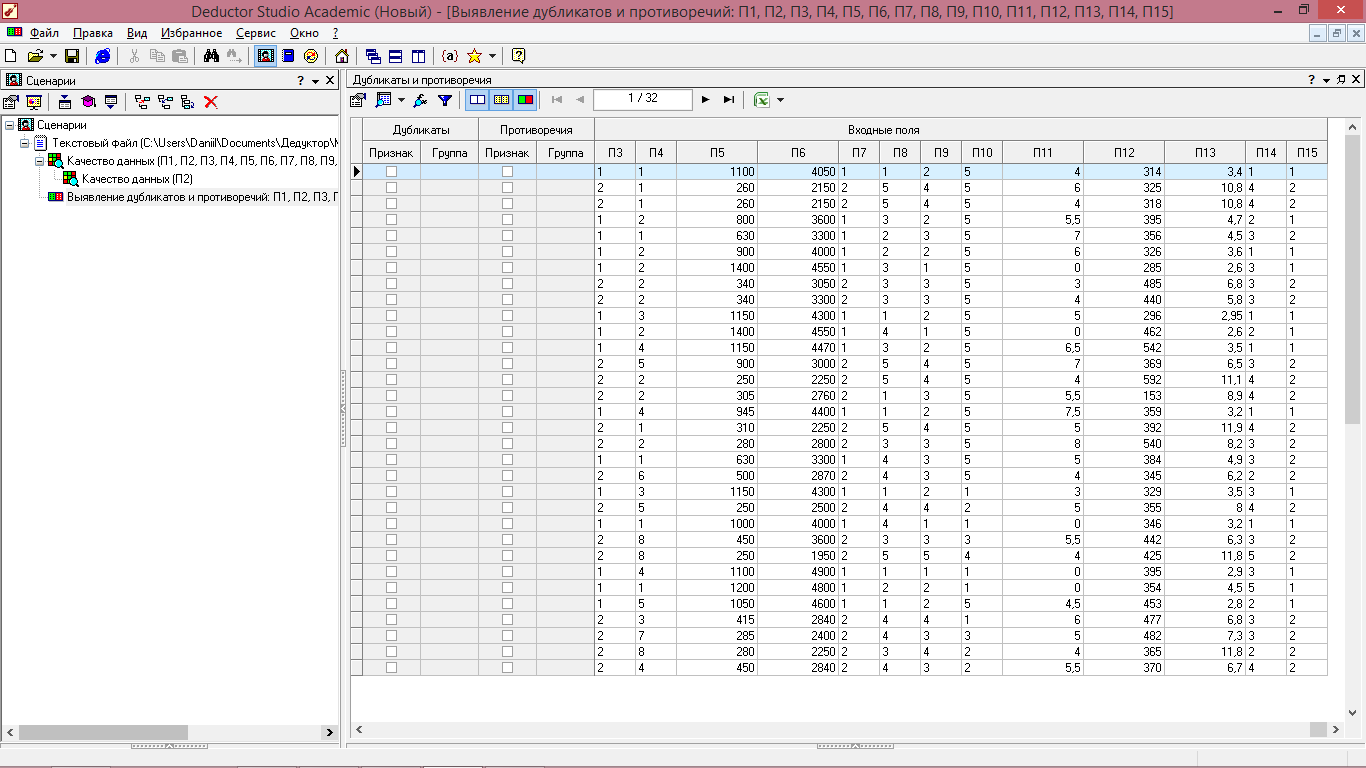Export the table to Excel icon
1366x768 pixels.
pyautogui.click(x=762, y=100)
